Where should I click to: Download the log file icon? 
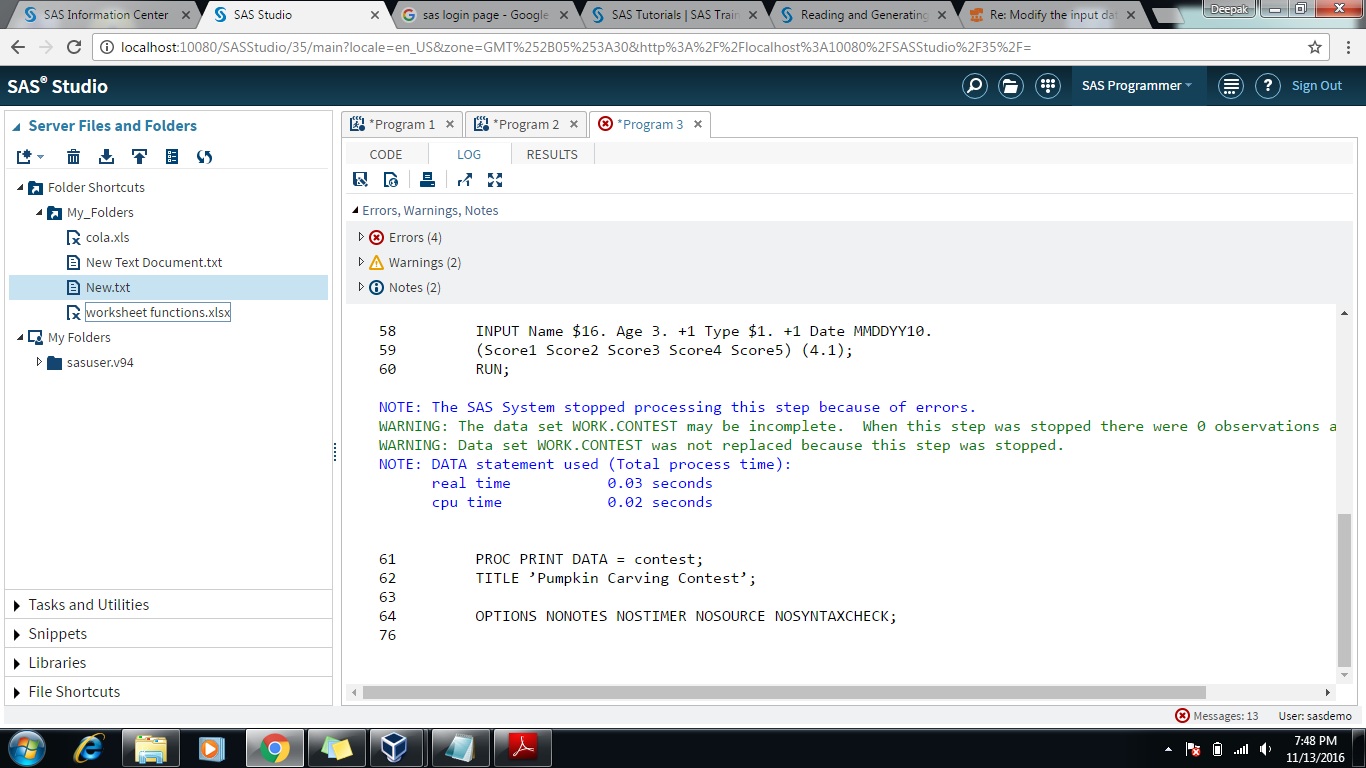point(390,179)
